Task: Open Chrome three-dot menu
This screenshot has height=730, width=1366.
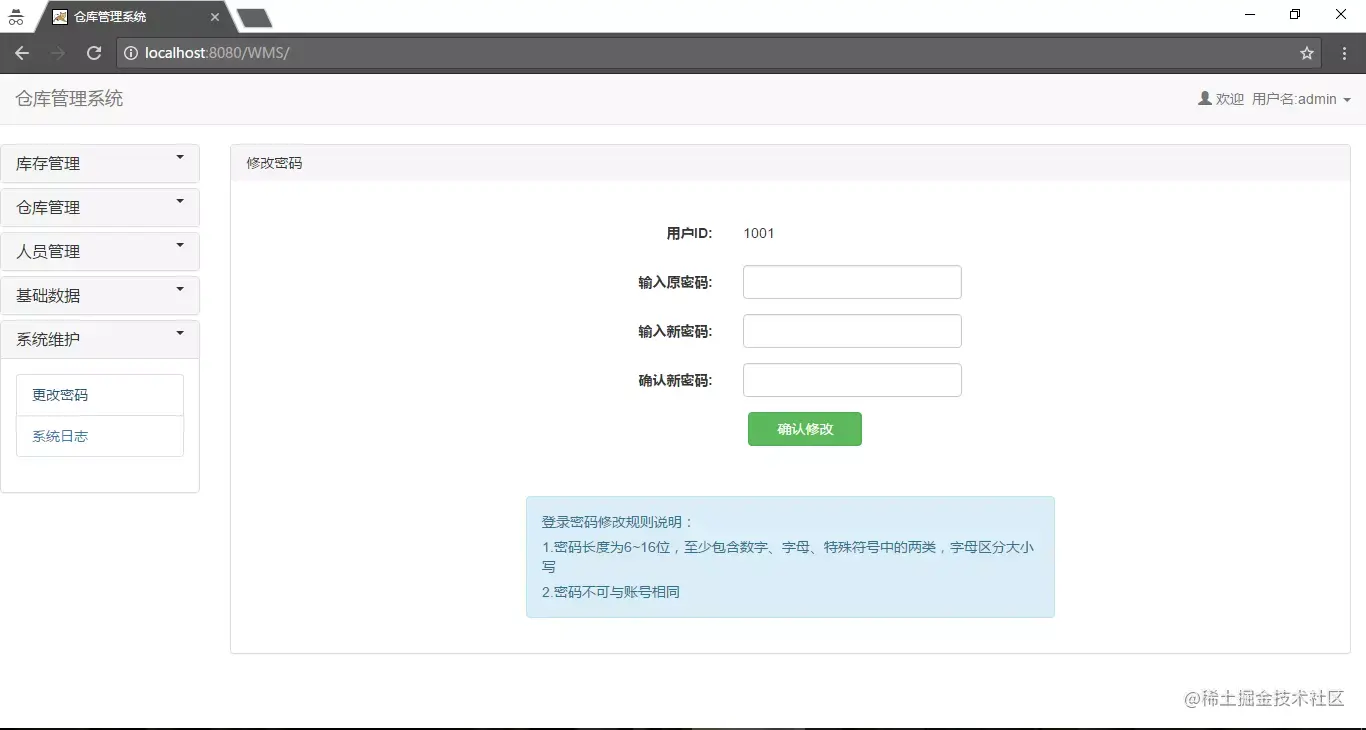Action: [x=1345, y=53]
